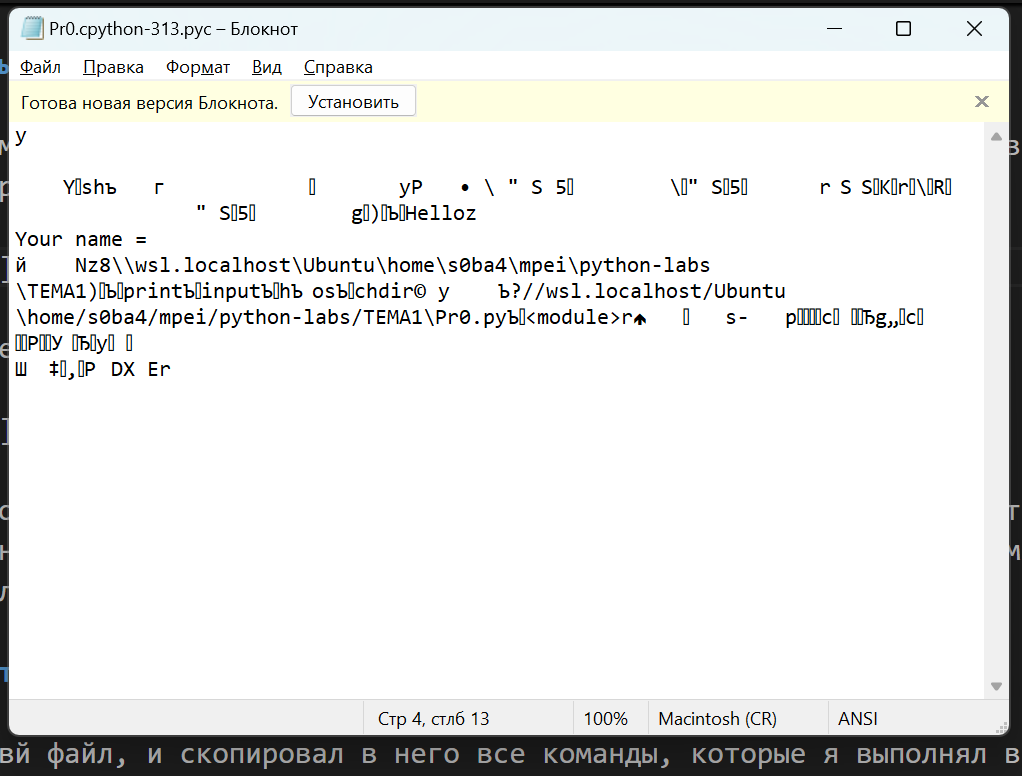The width and height of the screenshot is (1022, 776).
Task: Open the Файл menu
Action: click(39, 67)
